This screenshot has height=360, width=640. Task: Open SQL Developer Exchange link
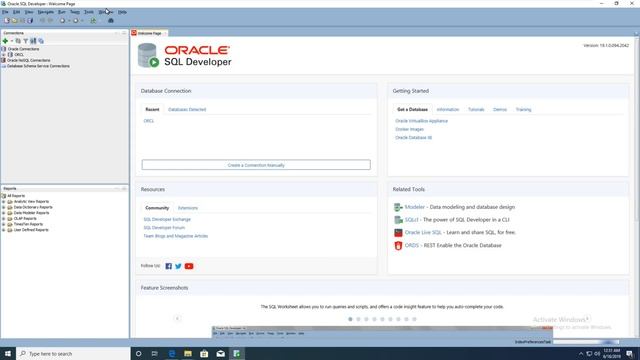click(167, 220)
